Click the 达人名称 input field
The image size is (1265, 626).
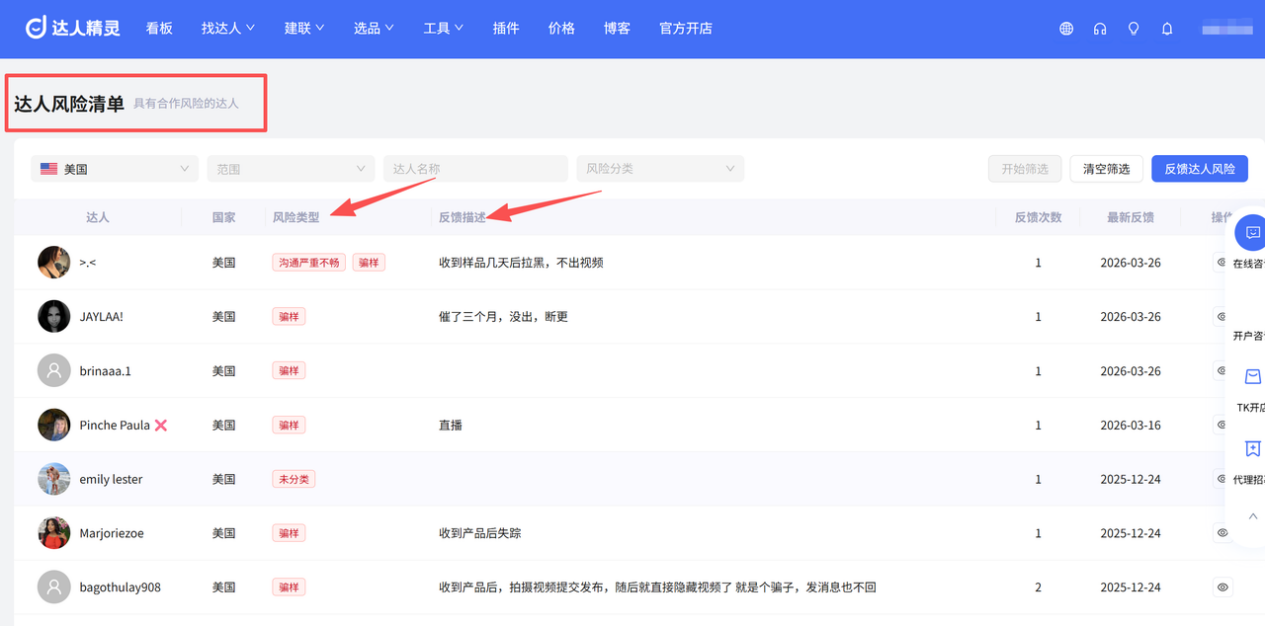click(x=475, y=168)
